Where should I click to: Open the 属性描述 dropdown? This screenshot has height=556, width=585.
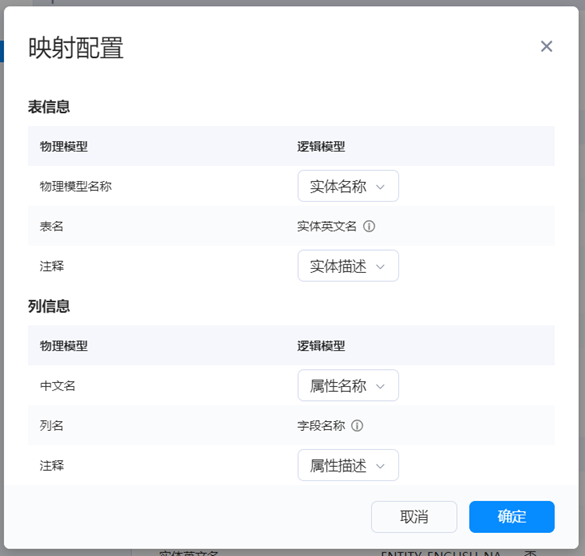coord(348,465)
